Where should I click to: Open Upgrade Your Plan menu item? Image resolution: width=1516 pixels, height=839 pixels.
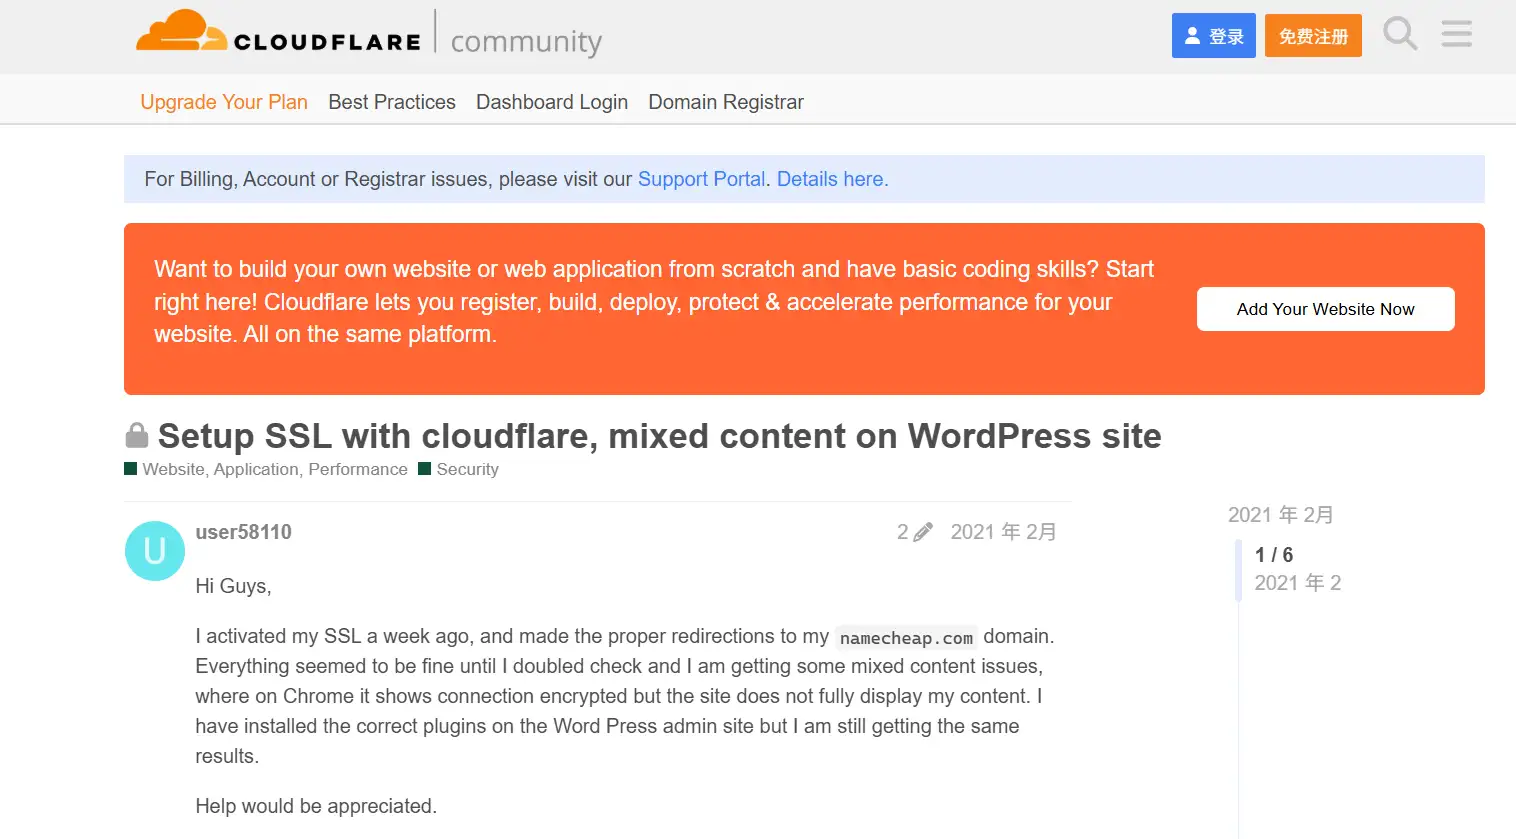tap(224, 102)
